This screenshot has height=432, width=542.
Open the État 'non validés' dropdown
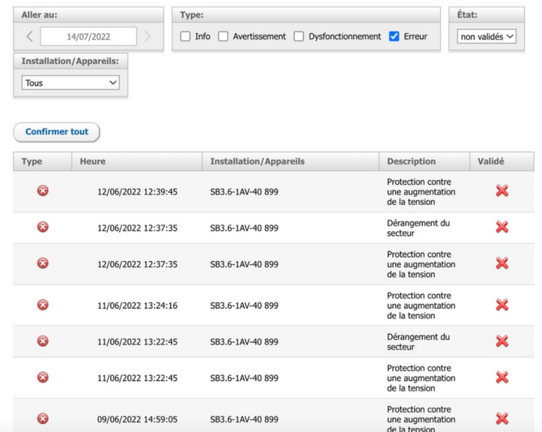(487, 37)
